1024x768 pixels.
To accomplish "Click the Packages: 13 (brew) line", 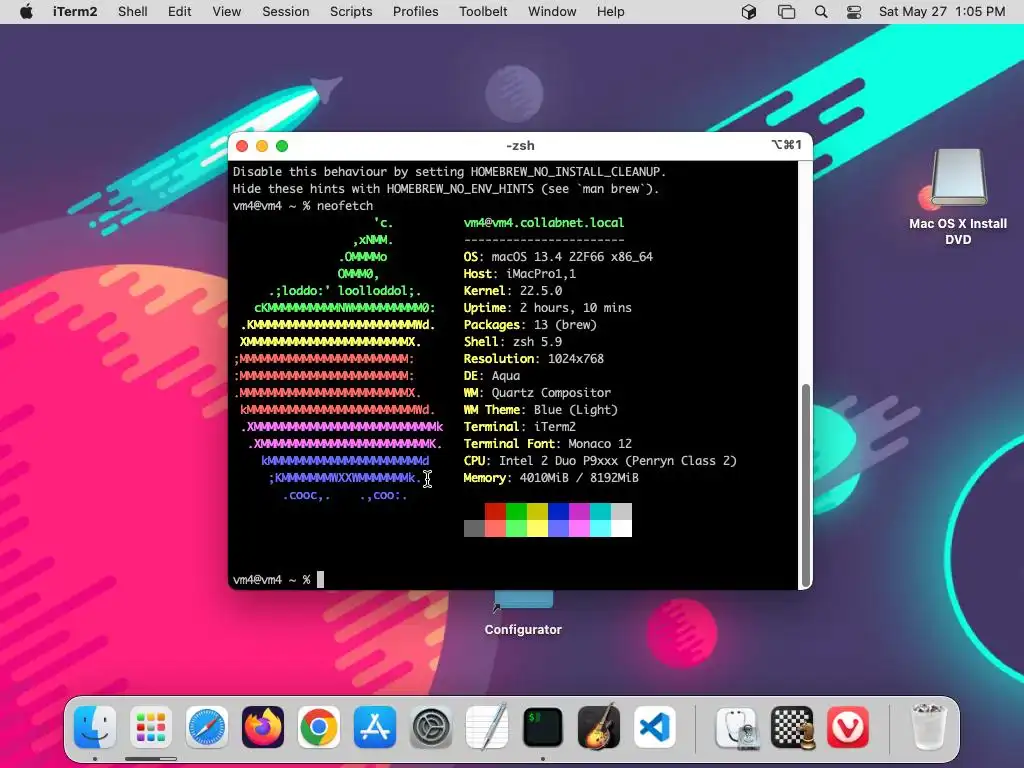I will (530, 325).
